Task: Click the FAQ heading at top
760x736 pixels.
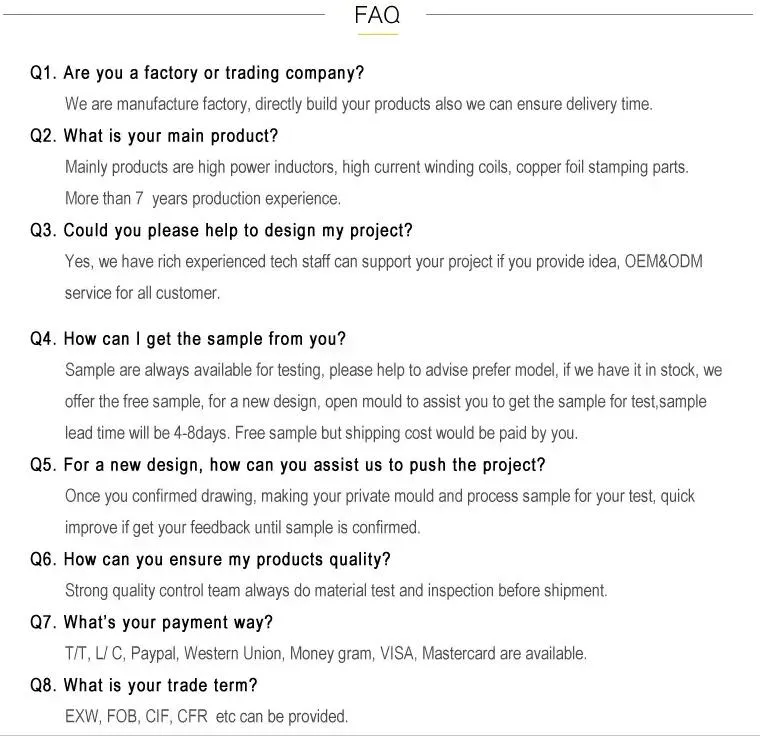Action: pyautogui.click(x=377, y=15)
